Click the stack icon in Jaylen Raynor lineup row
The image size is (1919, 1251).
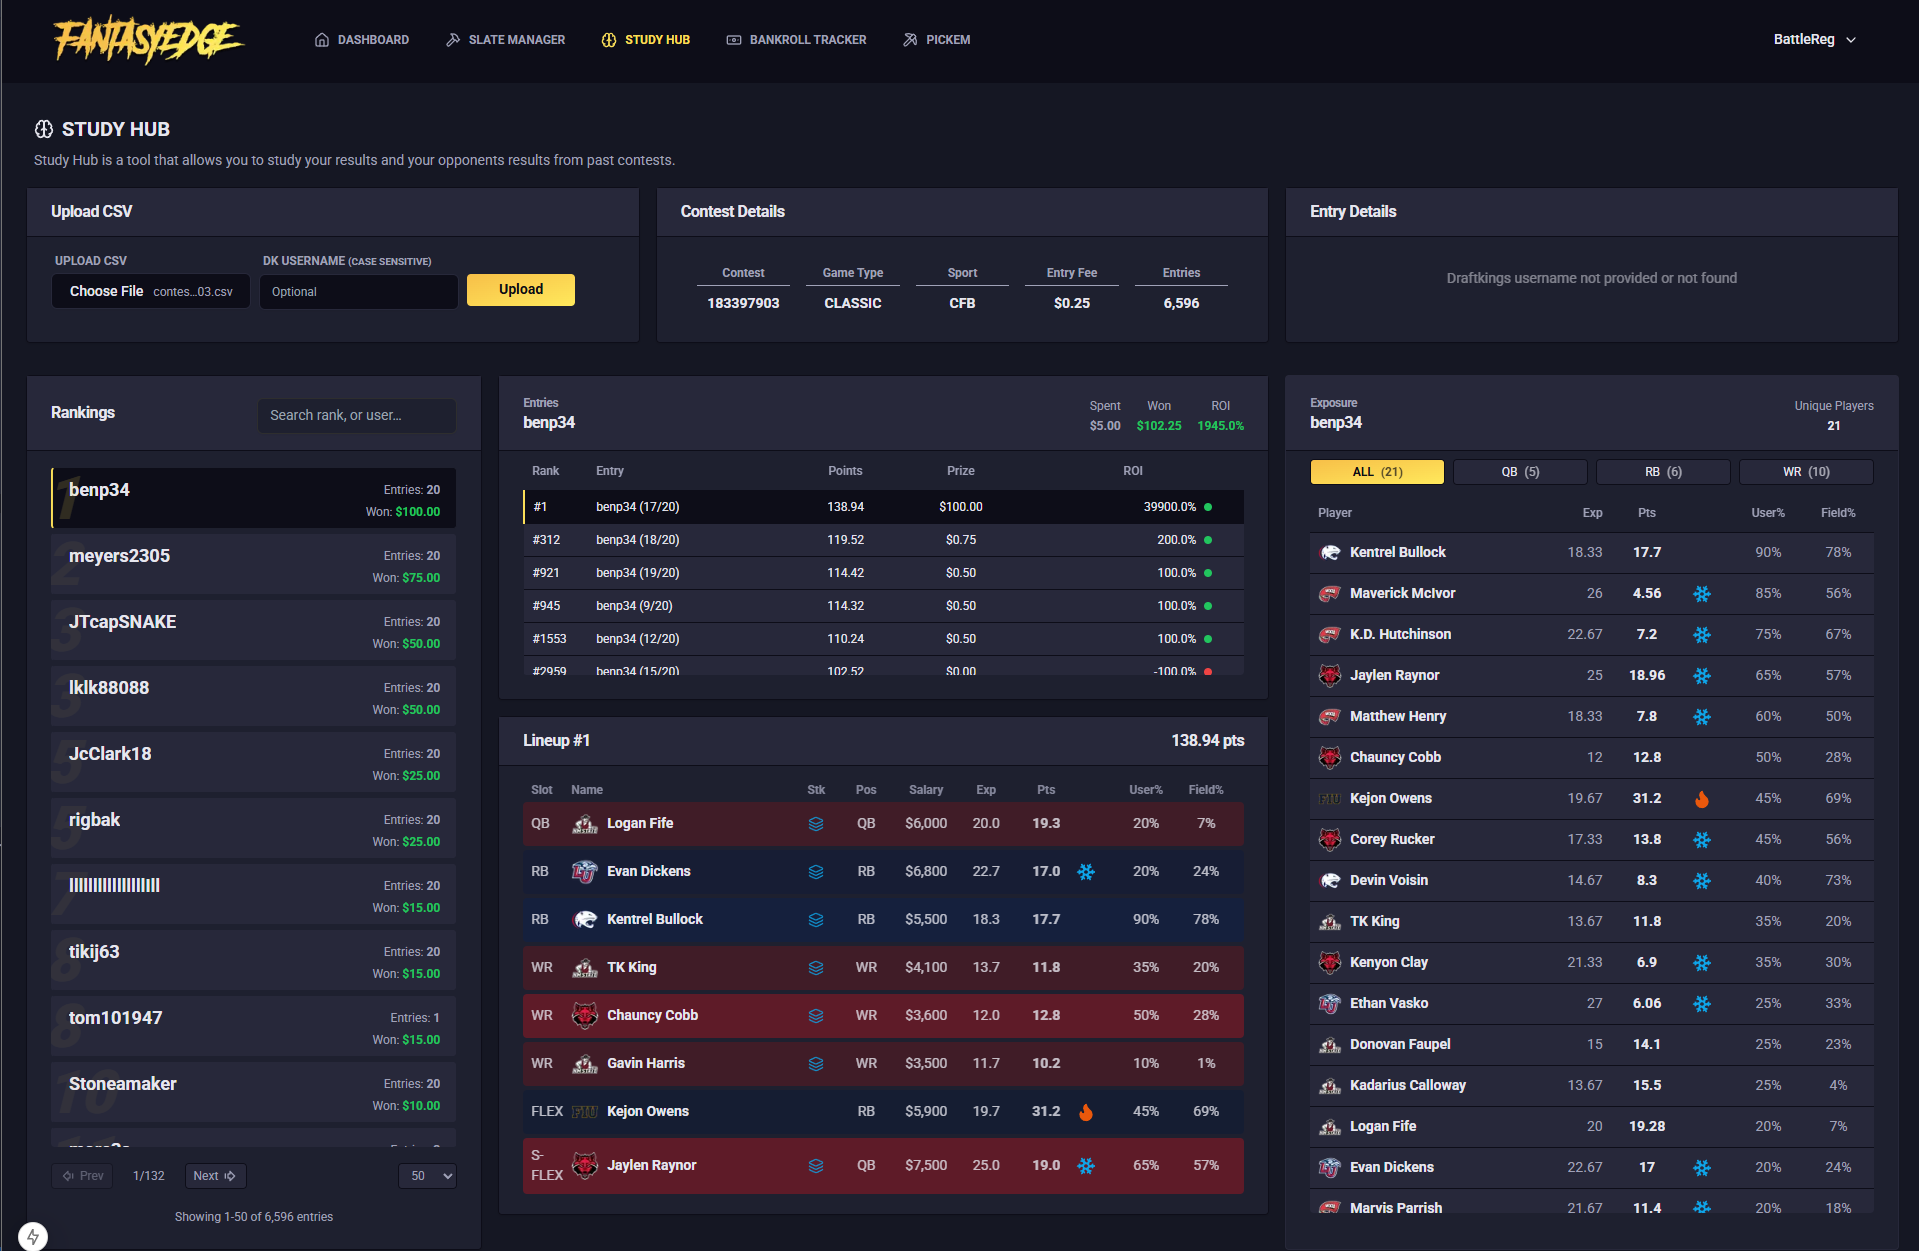[x=816, y=1166]
